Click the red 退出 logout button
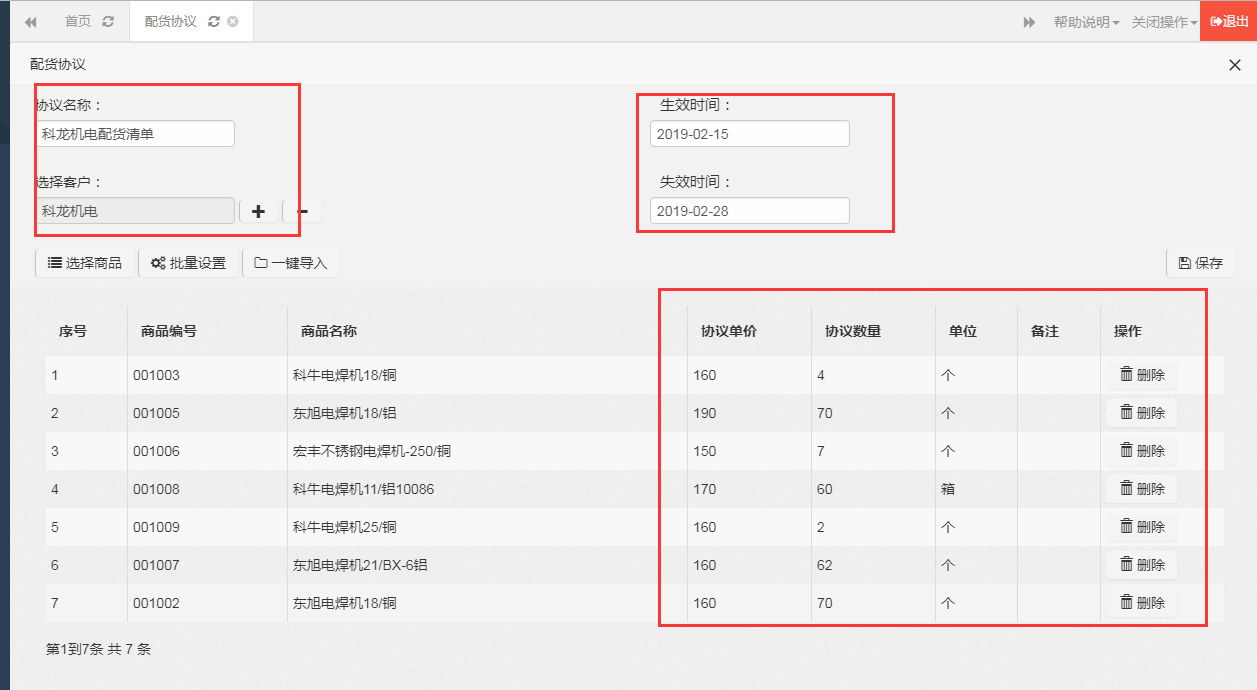 pyautogui.click(x=1228, y=21)
